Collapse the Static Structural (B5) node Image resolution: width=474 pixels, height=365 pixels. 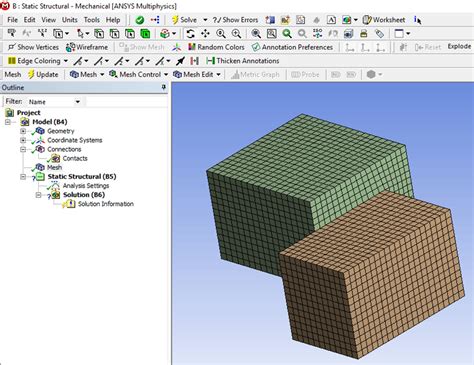click(23, 177)
